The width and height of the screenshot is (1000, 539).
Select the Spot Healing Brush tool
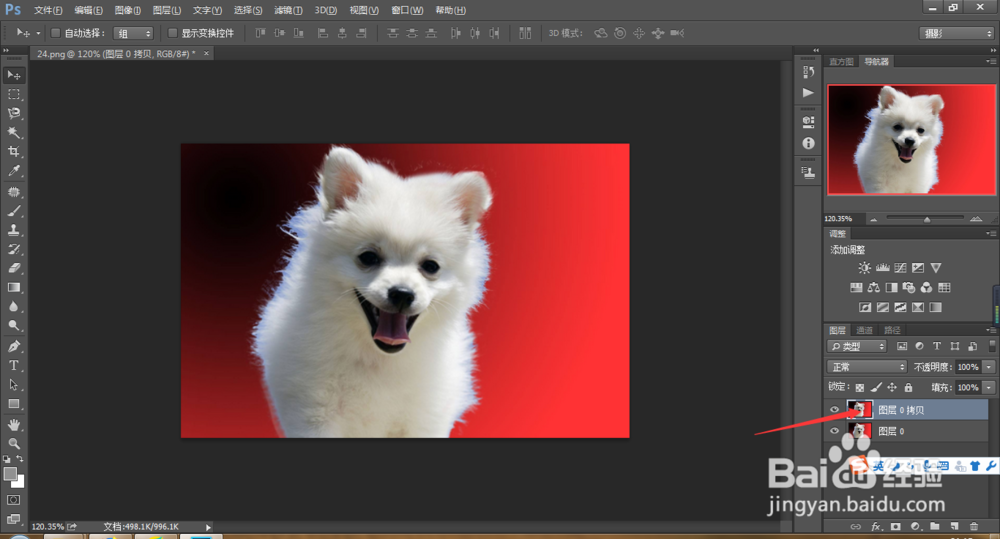click(14, 192)
